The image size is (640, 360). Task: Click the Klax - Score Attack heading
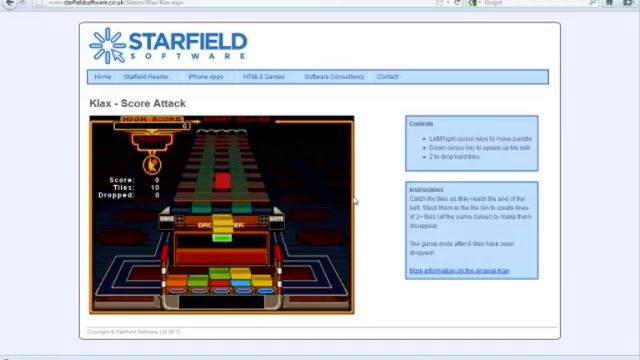point(138,103)
